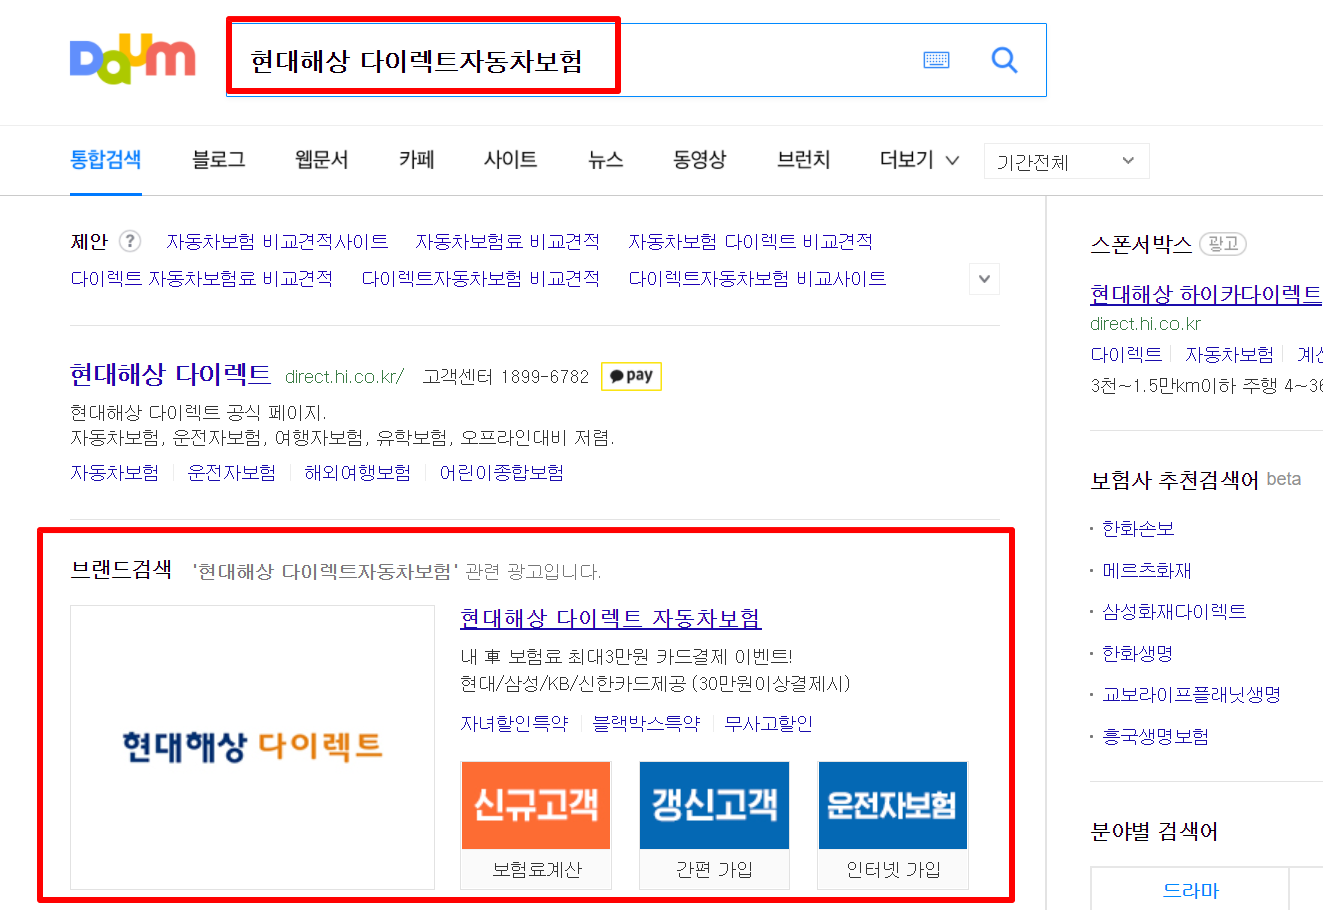Switch to the 뉴스 tab

pos(606,160)
